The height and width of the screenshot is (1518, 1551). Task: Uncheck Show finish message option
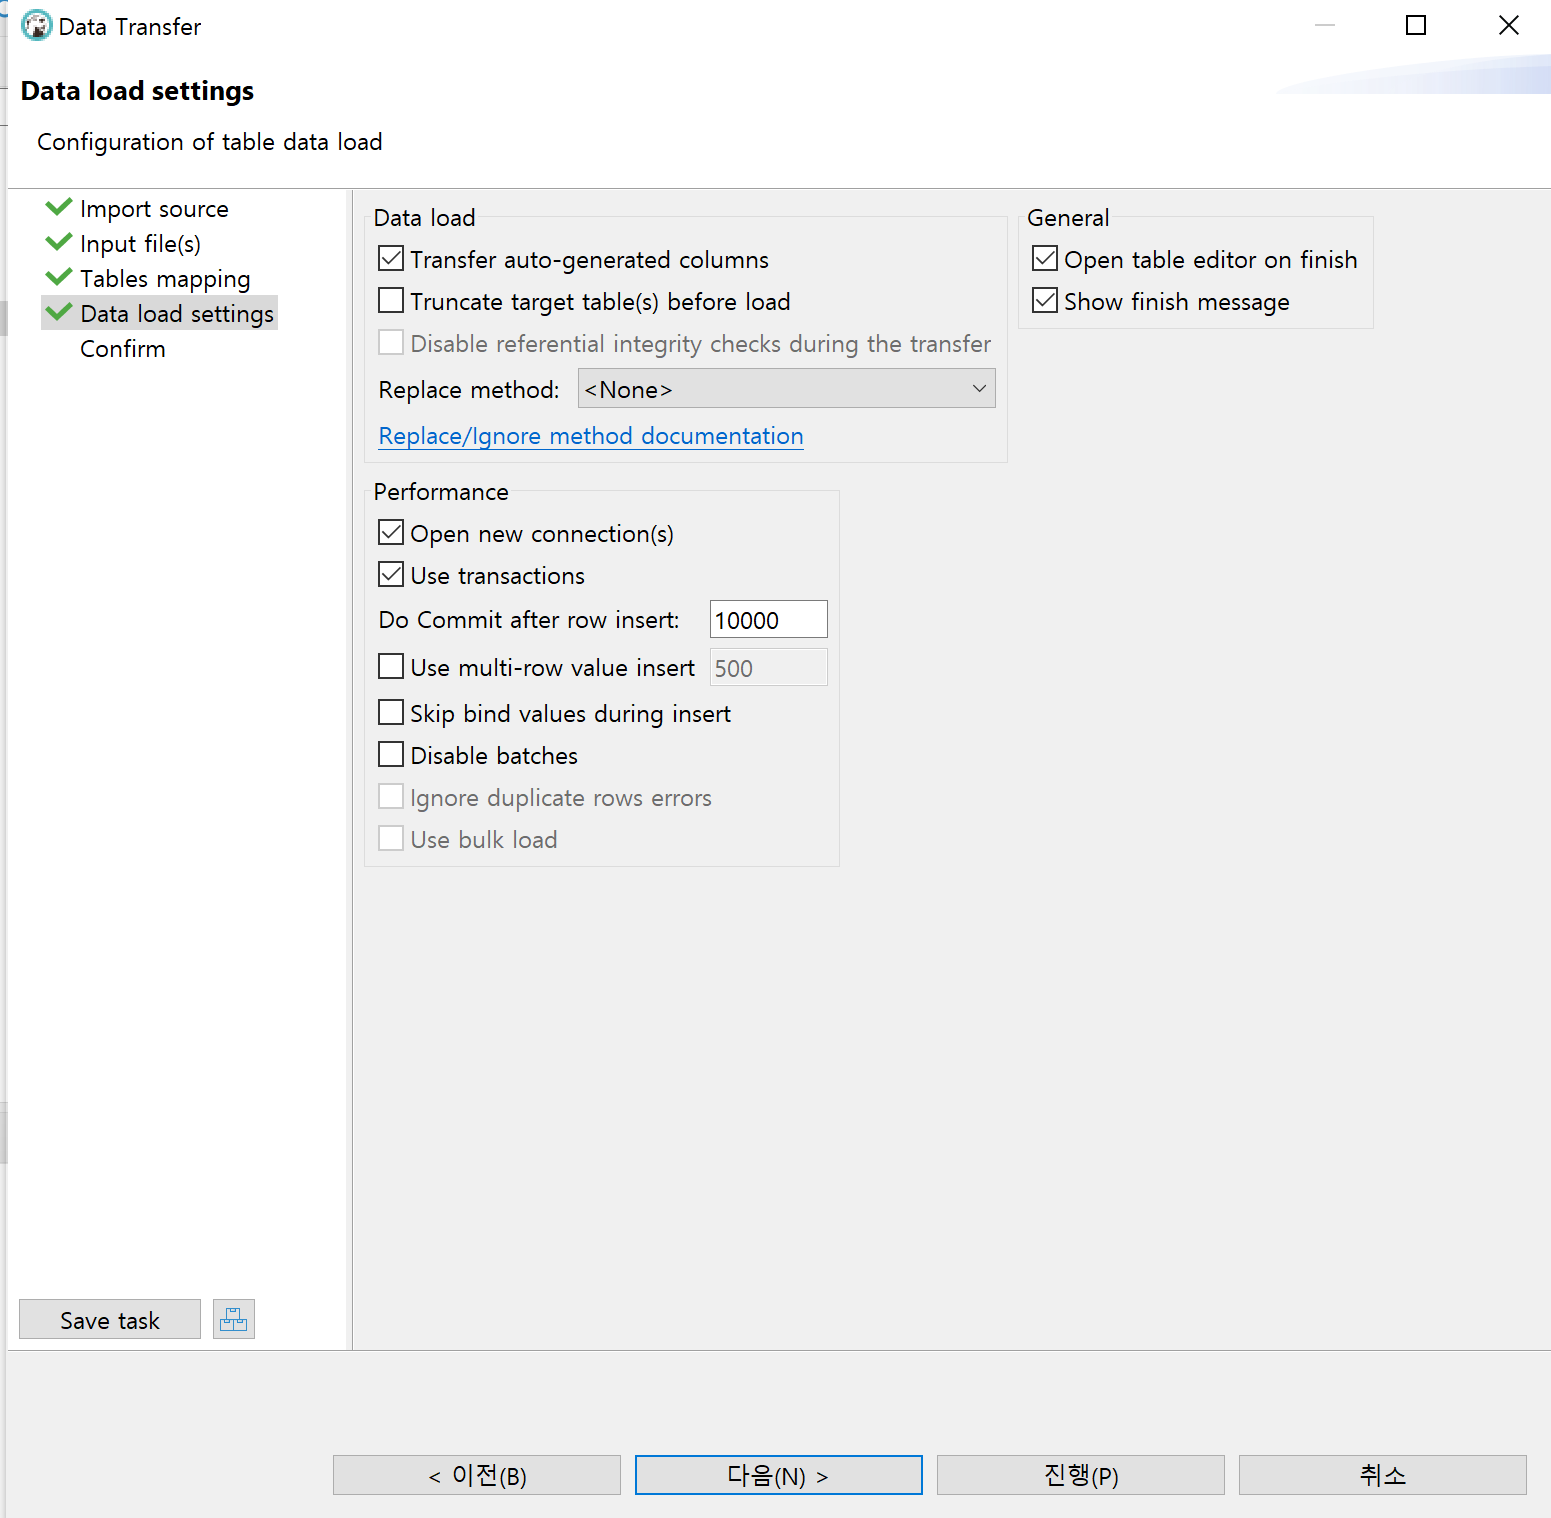coord(1045,301)
